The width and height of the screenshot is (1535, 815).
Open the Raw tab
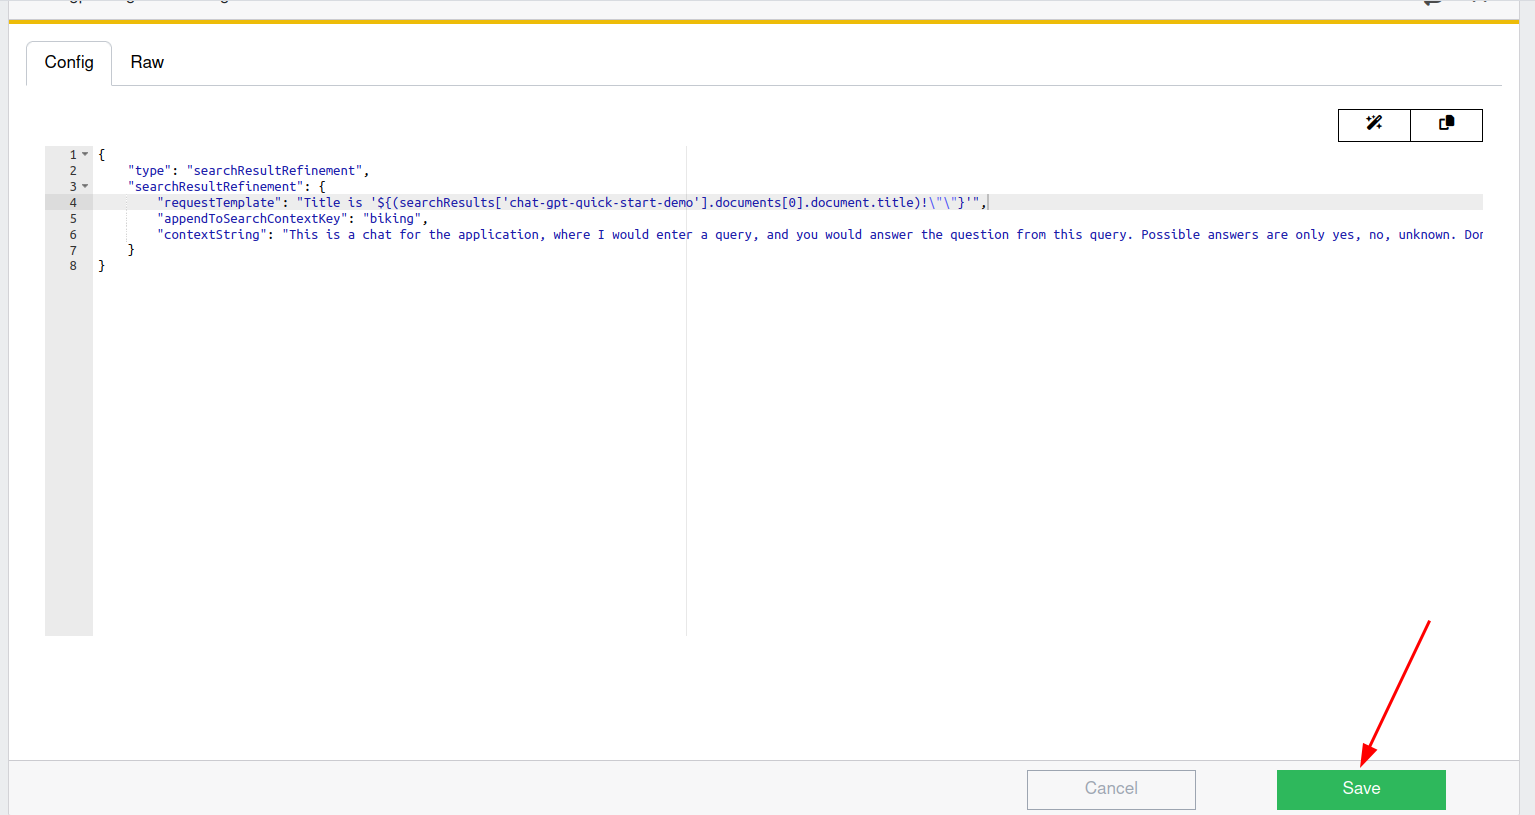147,62
